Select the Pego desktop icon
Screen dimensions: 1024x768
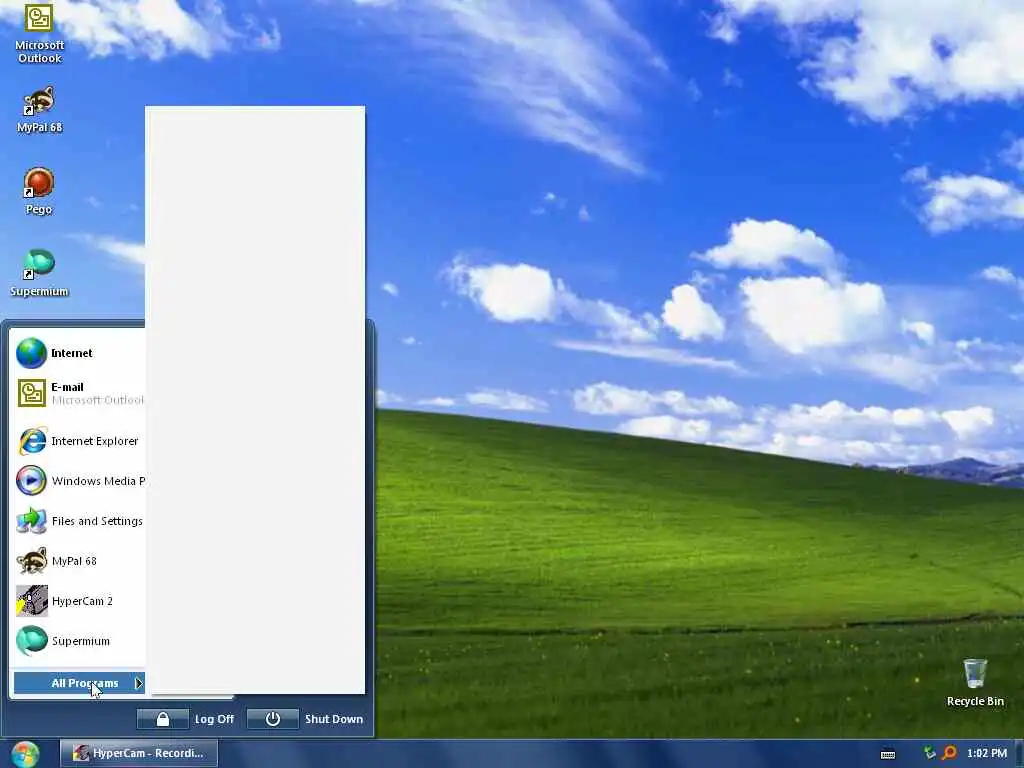tap(39, 191)
